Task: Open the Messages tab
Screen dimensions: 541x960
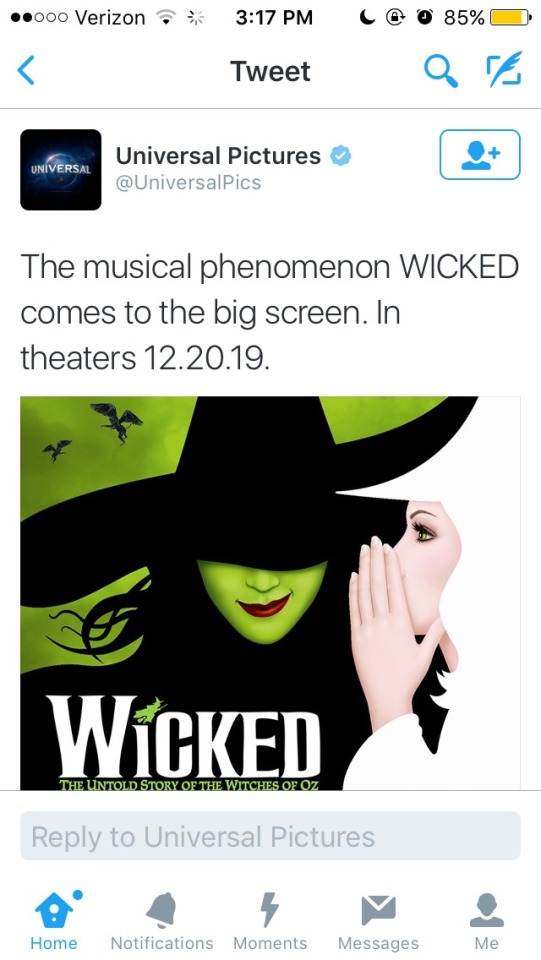Action: pyautogui.click(x=378, y=920)
